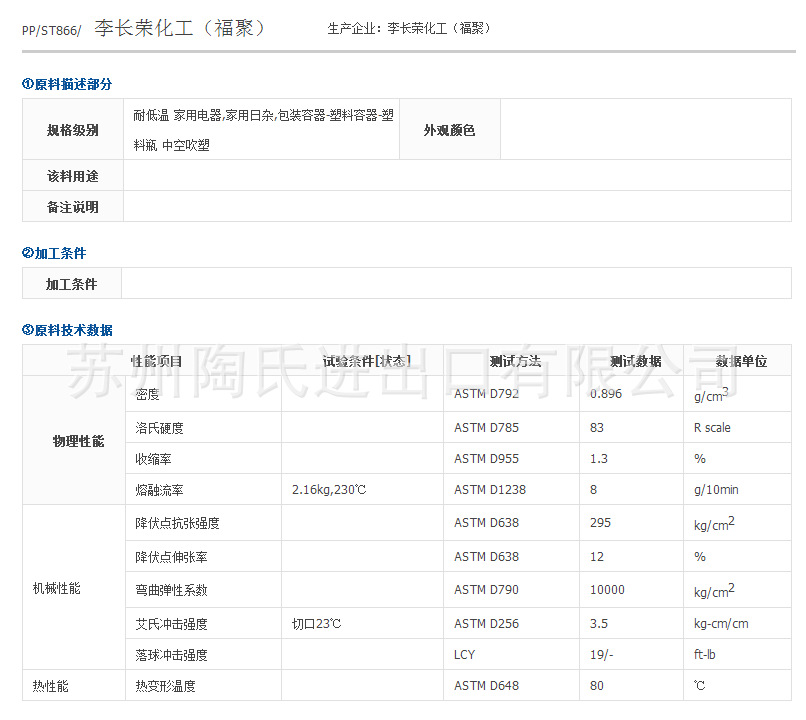Image resolution: width=806 pixels, height=720 pixels.
Task: Click the ASTM D1238 method cell
Action: [x=511, y=489]
